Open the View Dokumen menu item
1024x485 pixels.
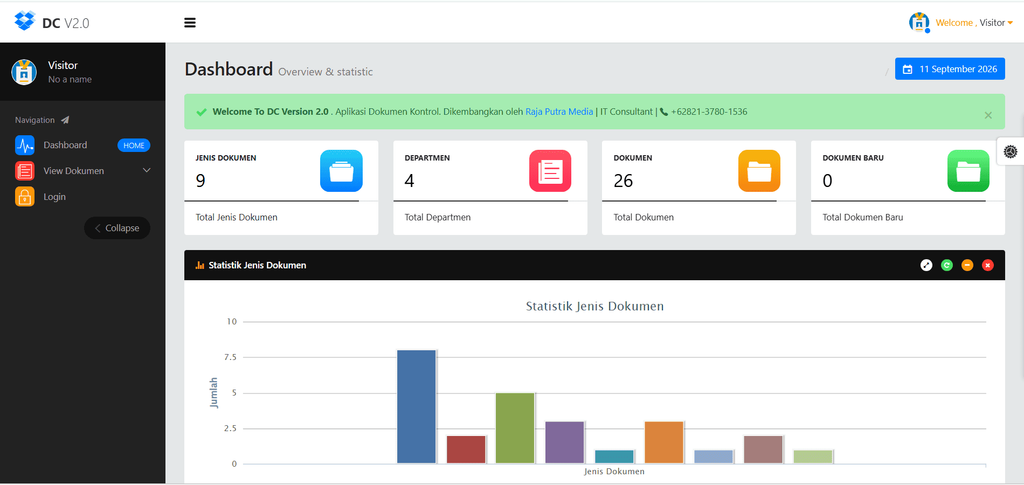pyautogui.click(x=74, y=171)
